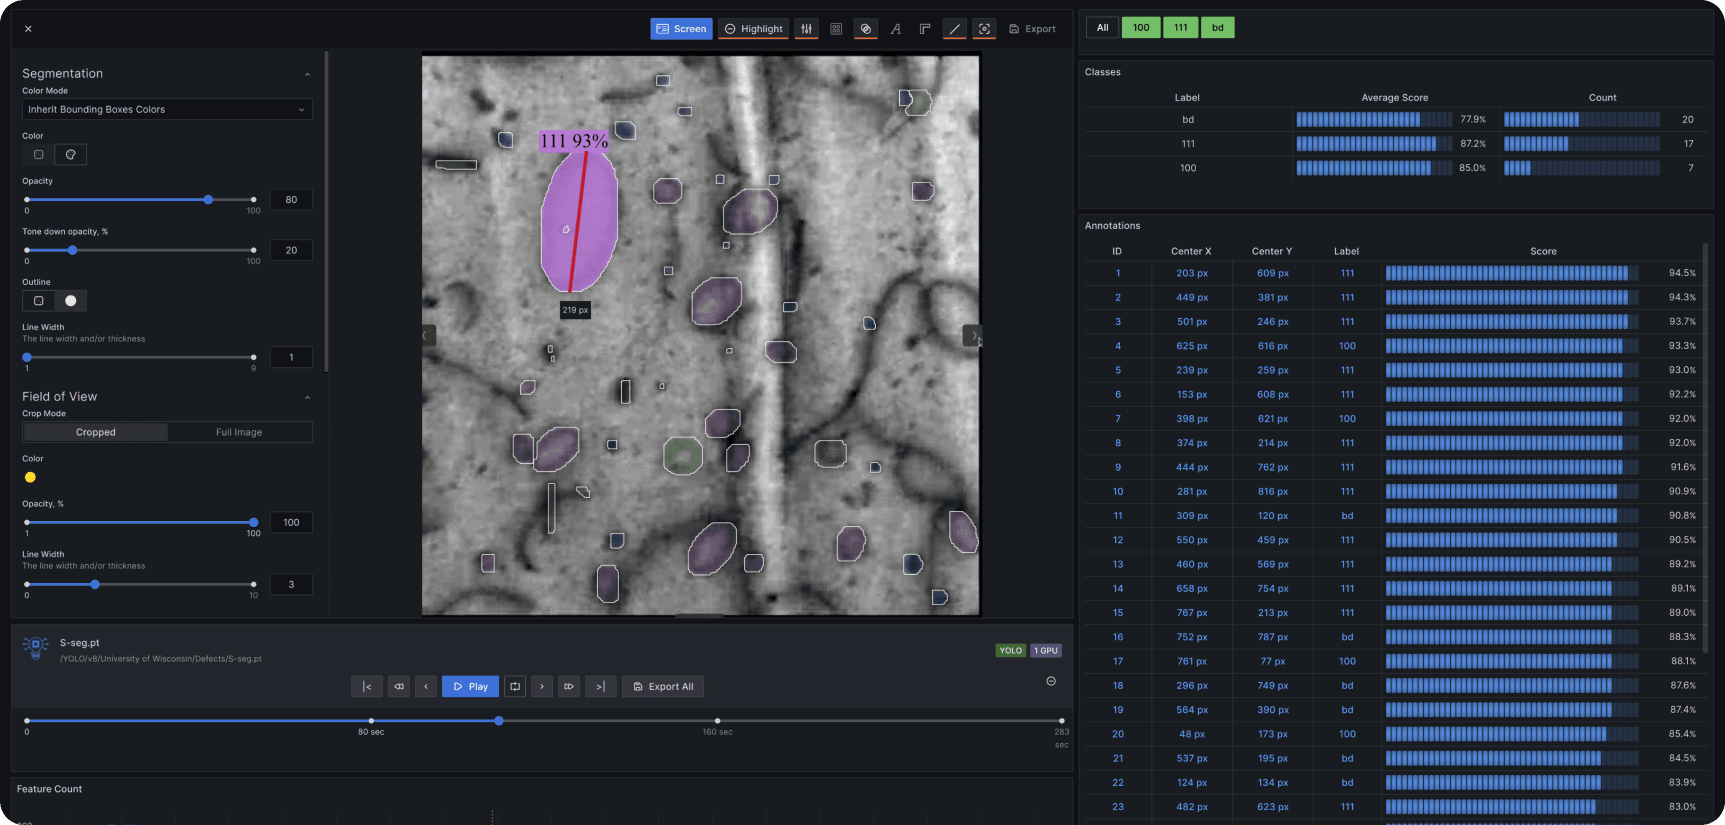Click the focus frame field-of-view icon
1725x825 pixels.
pyautogui.click(x=985, y=29)
